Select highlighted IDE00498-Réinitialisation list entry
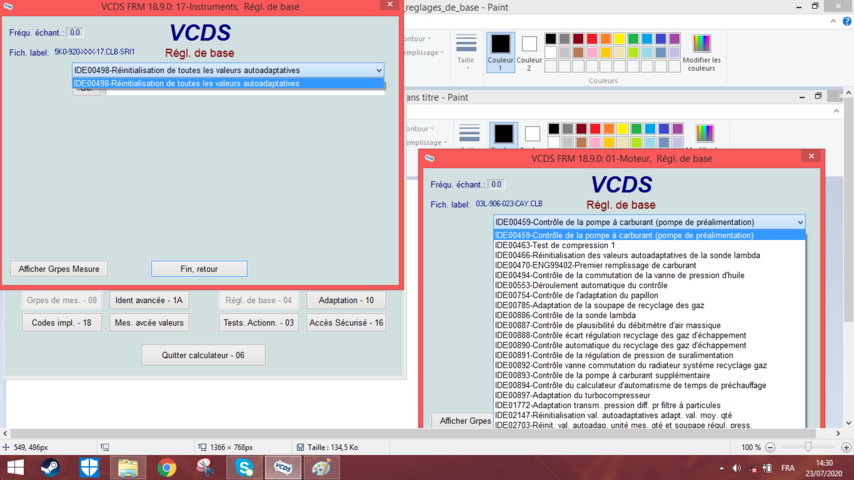 [228, 83]
